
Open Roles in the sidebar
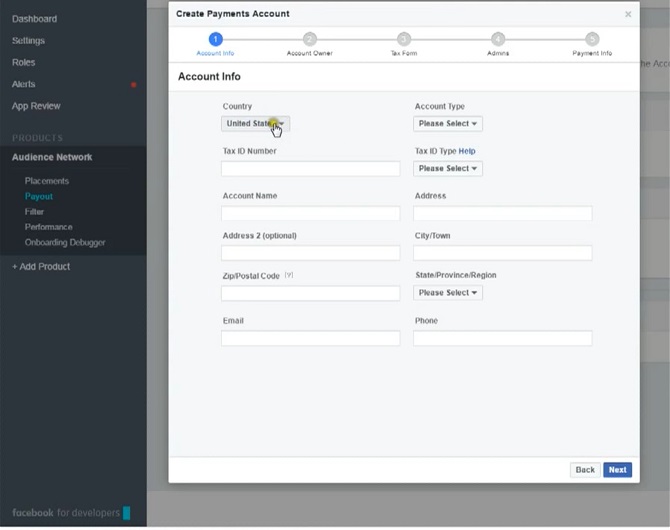24,62
